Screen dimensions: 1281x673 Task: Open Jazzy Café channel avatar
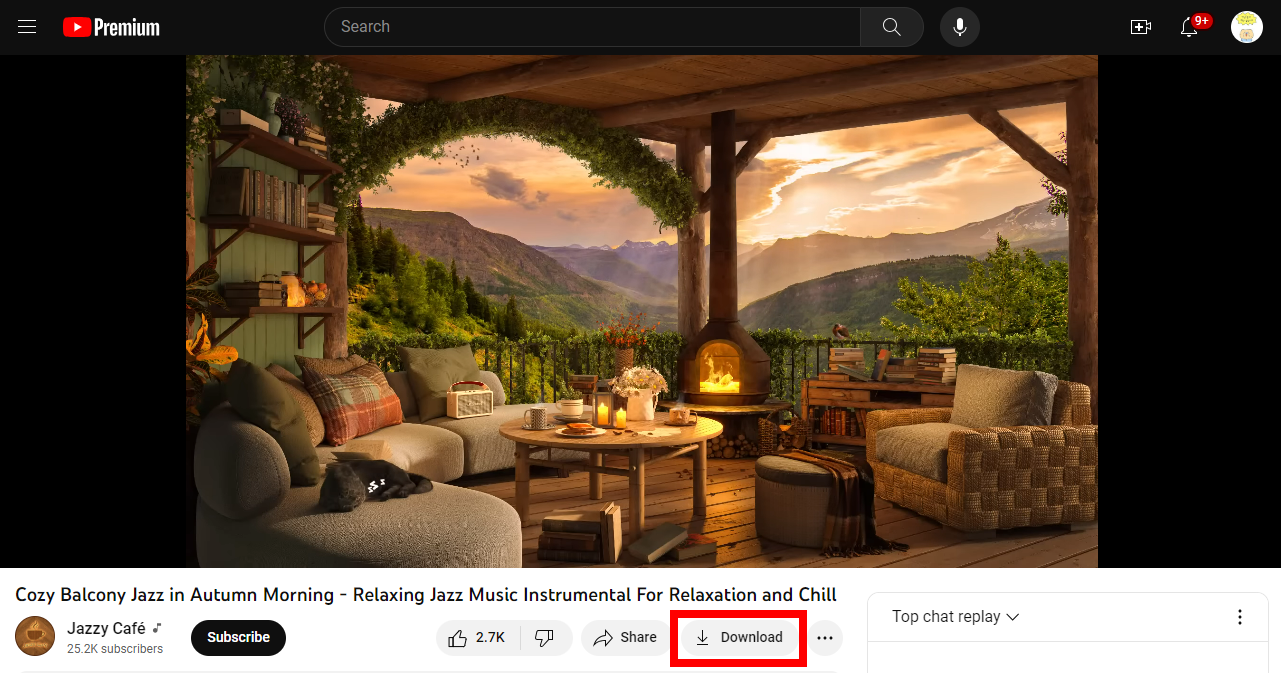[35, 637]
